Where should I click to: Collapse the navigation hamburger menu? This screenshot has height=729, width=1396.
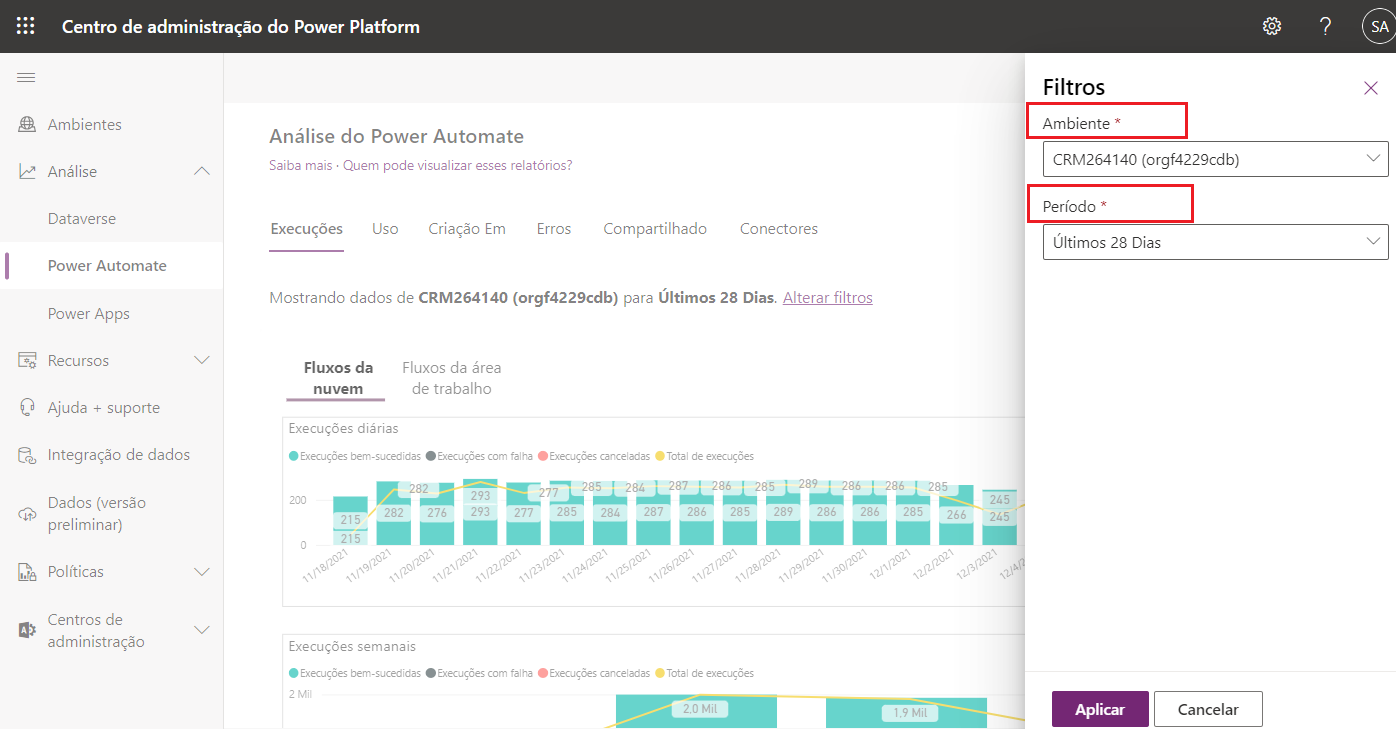(x=27, y=78)
